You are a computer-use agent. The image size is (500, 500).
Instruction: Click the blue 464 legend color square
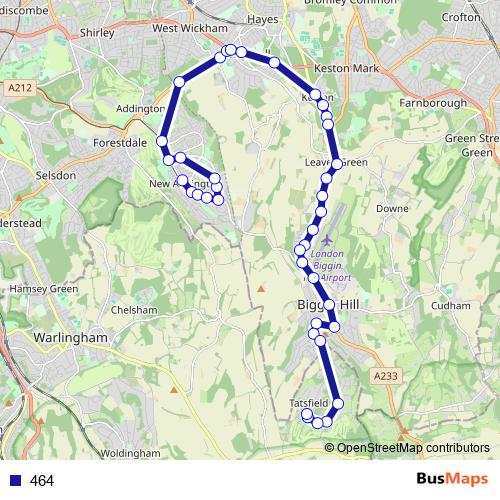[16, 480]
